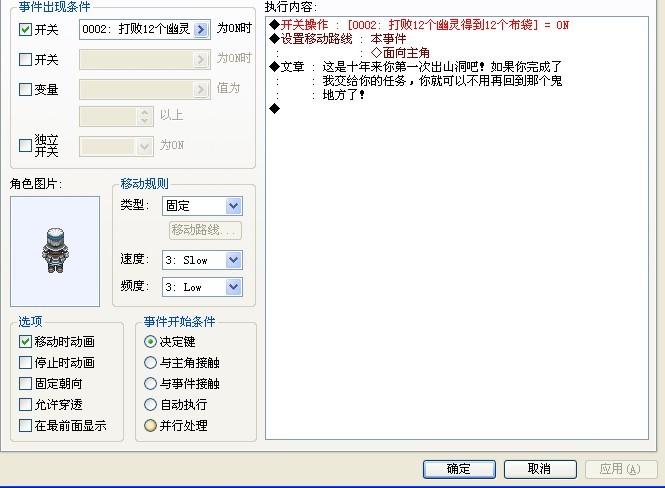This screenshot has width=665, height=488.
Task: Select the 文章 line 这是十年来你第一次出山洞吧
Action: click(416, 67)
